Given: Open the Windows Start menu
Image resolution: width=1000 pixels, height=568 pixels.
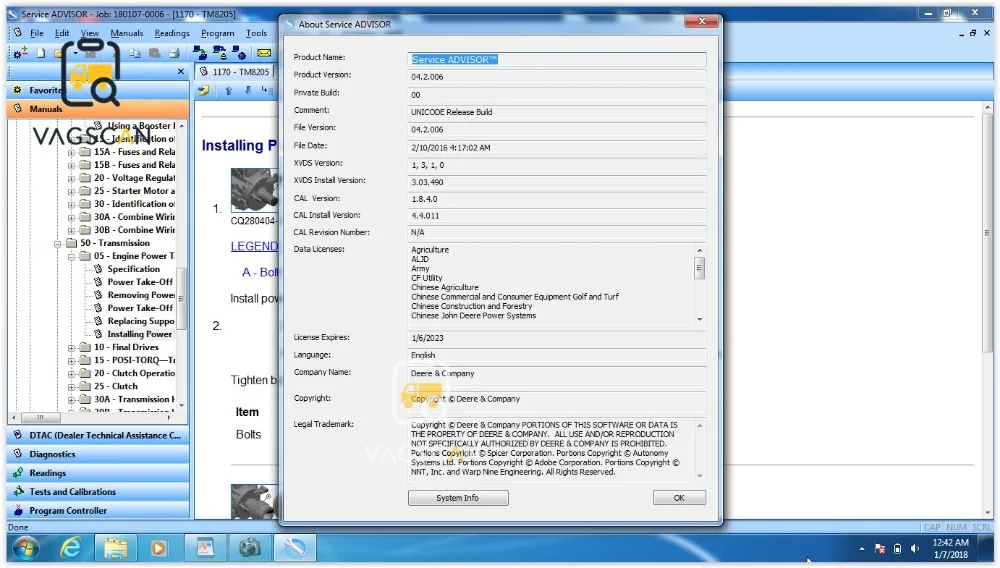Looking at the screenshot, I should [x=26, y=548].
